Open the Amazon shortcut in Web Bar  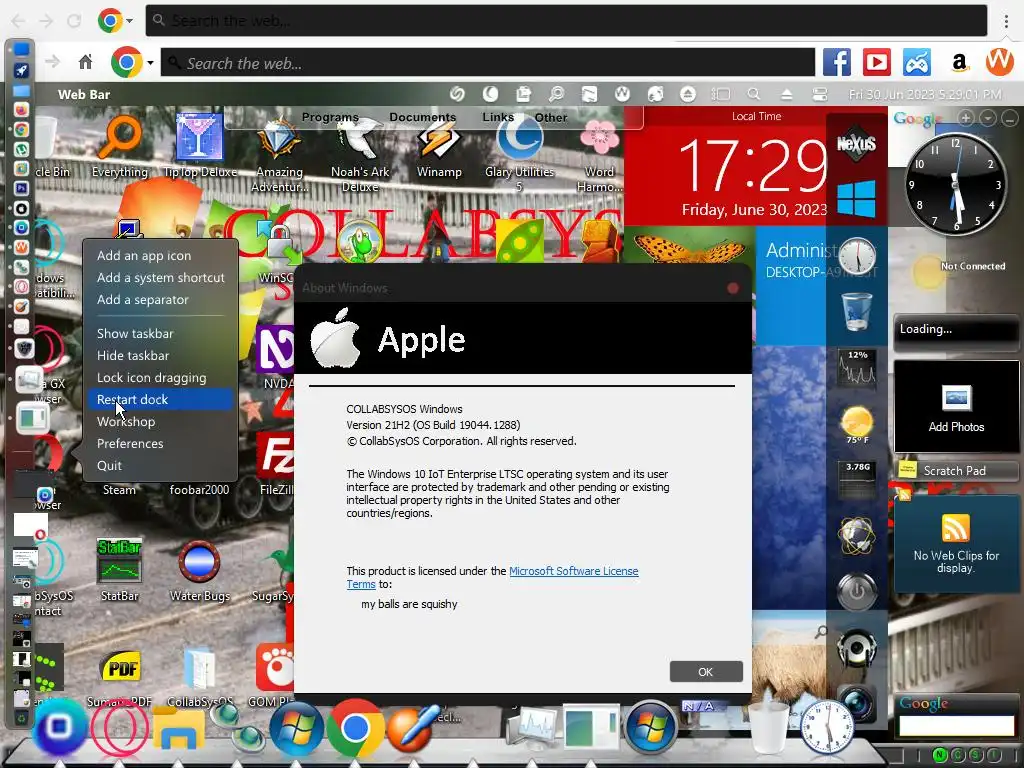click(959, 63)
